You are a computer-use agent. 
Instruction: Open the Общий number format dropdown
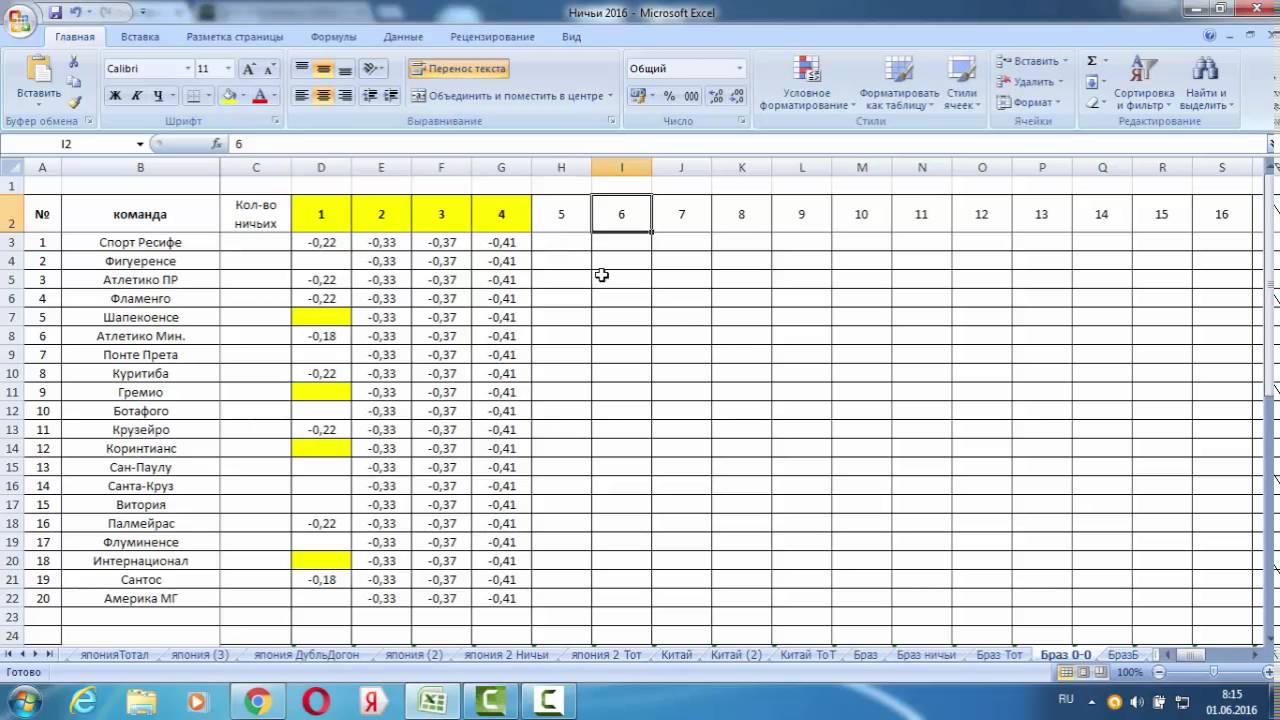pyautogui.click(x=740, y=69)
